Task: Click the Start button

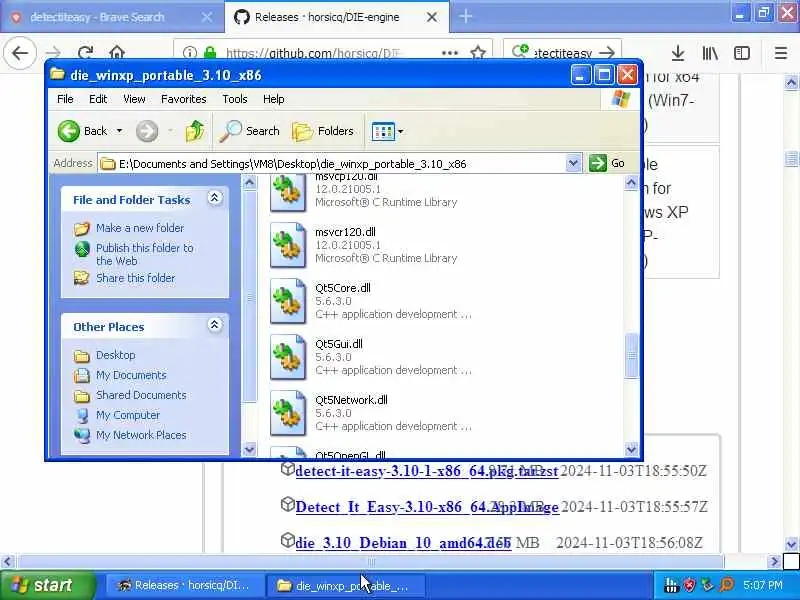Action: click(47, 585)
